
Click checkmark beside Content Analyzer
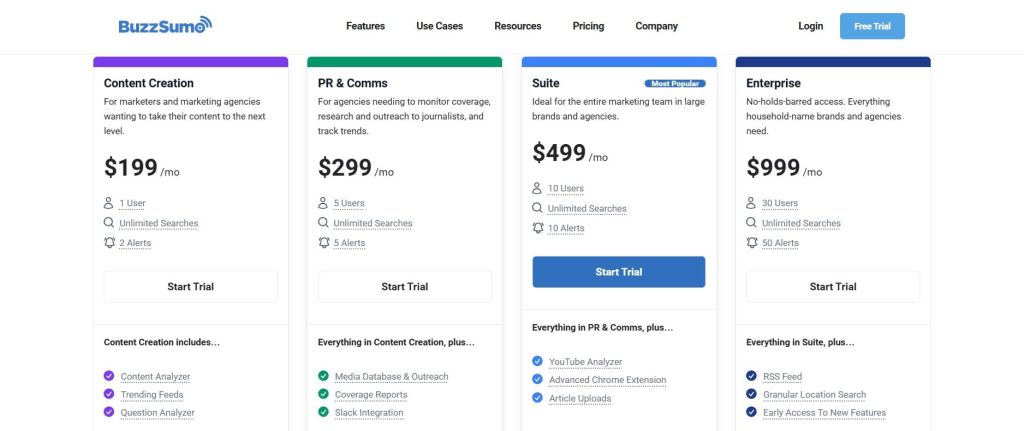coord(109,376)
